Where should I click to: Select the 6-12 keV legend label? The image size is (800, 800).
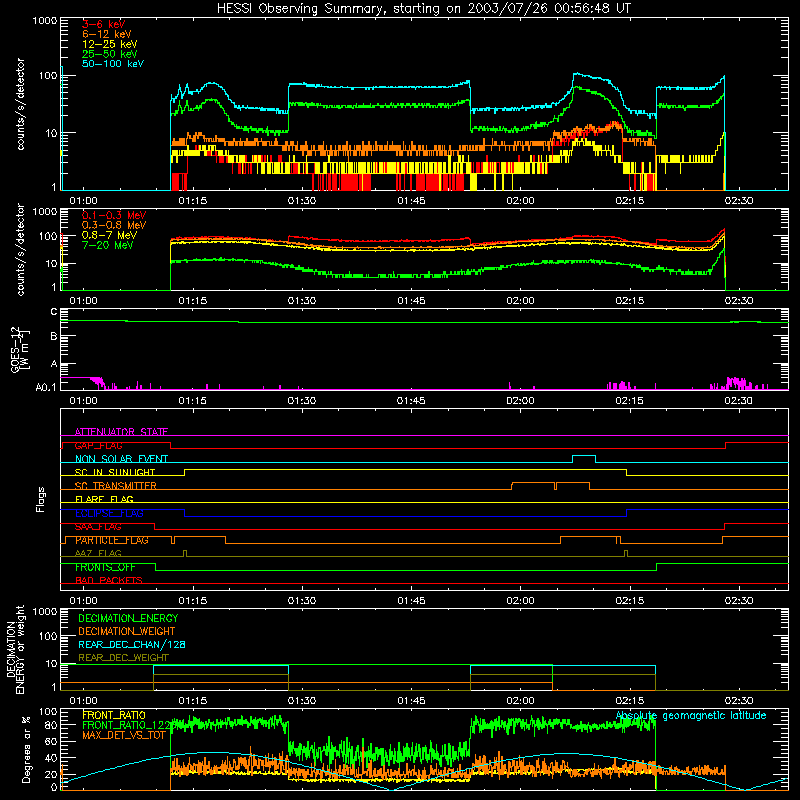(x=107, y=34)
